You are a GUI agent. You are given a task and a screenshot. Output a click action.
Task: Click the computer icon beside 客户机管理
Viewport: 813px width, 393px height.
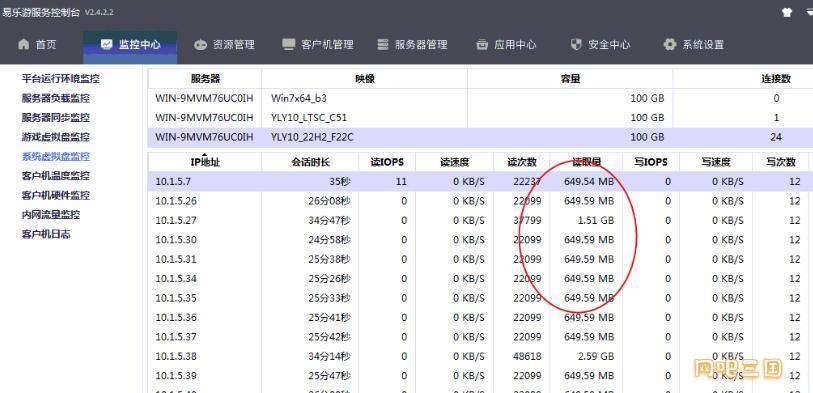point(288,44)
